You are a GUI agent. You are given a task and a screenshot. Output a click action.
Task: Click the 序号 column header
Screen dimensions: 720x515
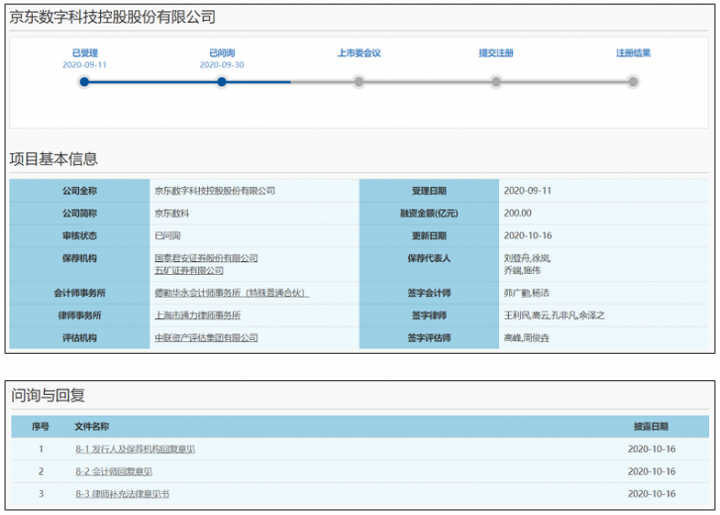[40, 426]
